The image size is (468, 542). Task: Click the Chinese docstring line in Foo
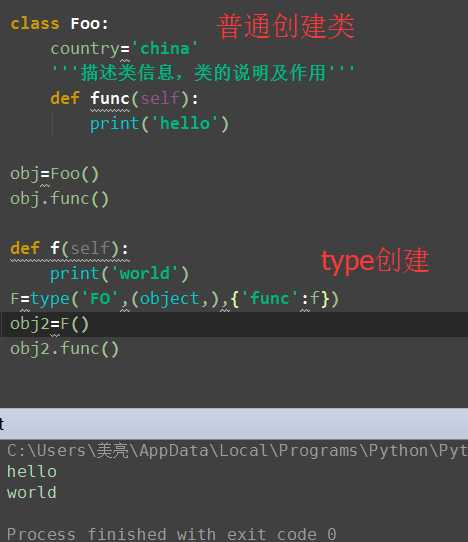pyautogui.click(x=203, y=73)
